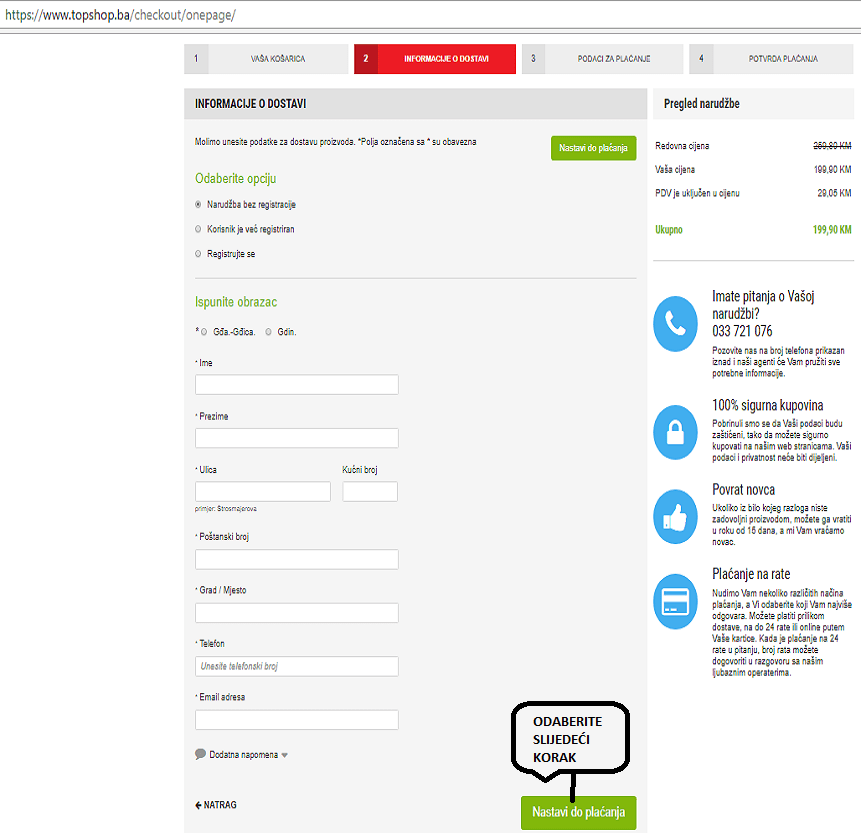Go back using the NATRAG link
Viewport: 861px width, 833px height.
point(216,805)
